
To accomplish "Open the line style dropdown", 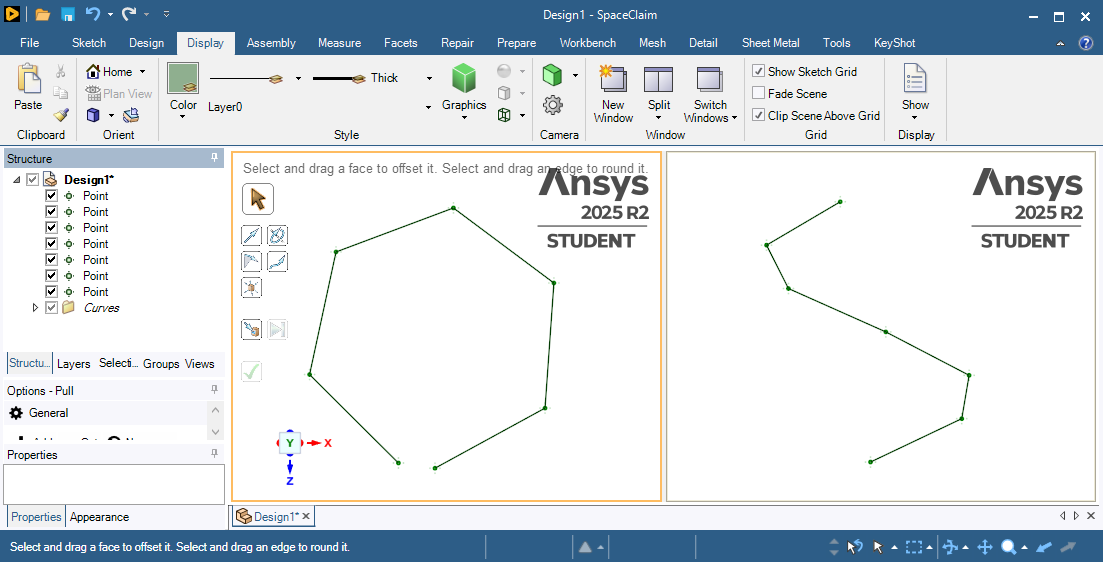I will [298, 78].
